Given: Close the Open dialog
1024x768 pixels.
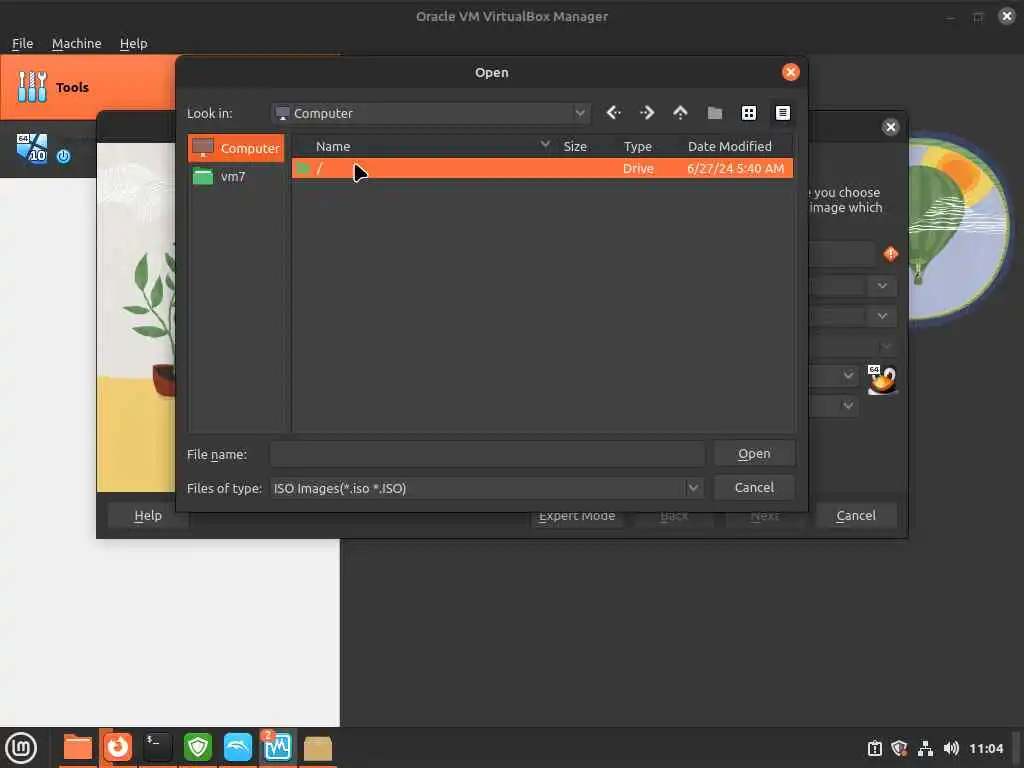Looking at the screenshot, I should (x=791, y=72).
